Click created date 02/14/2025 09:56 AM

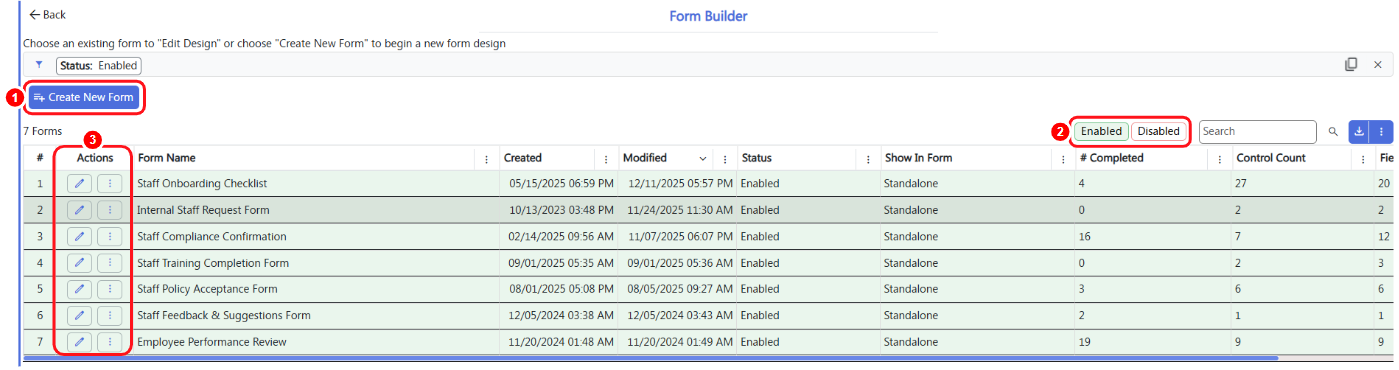(x=561, y=237)
